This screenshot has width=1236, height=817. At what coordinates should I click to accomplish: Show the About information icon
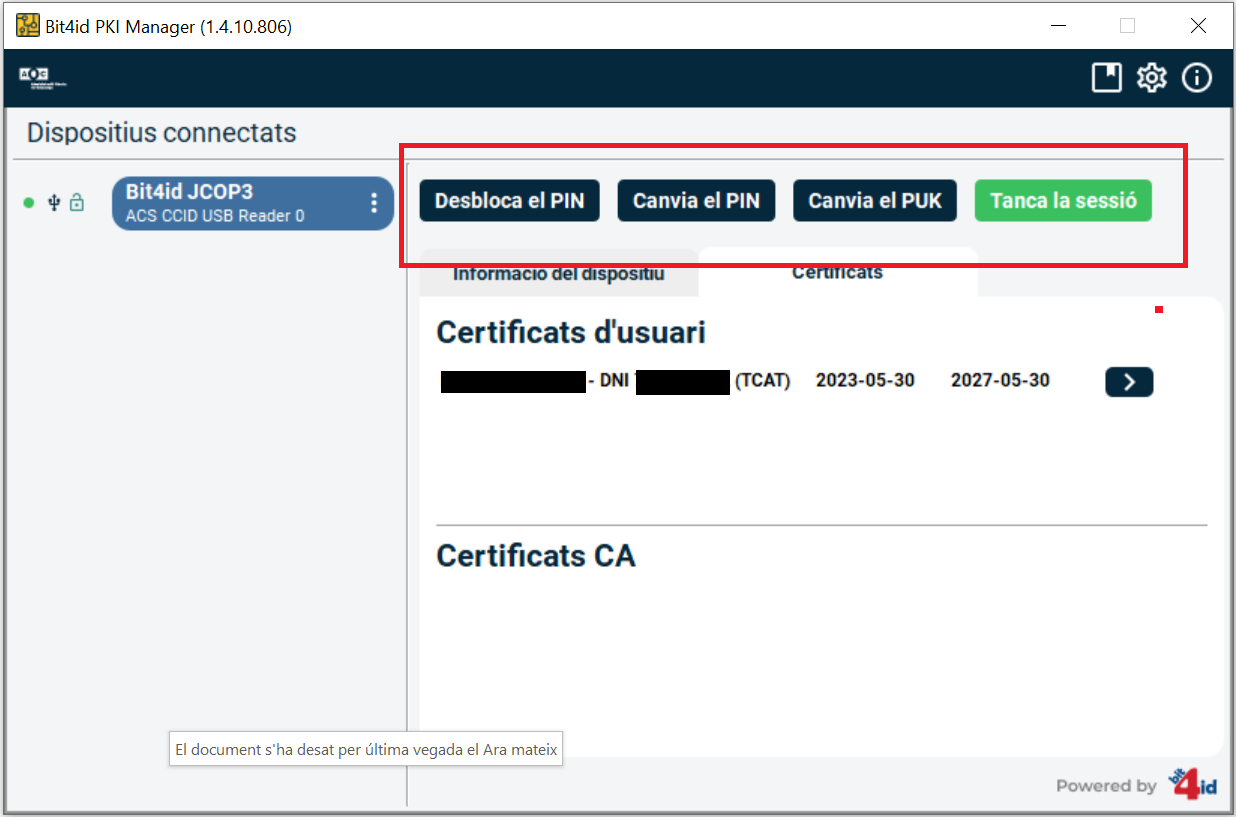click(x=1197, y=78)
